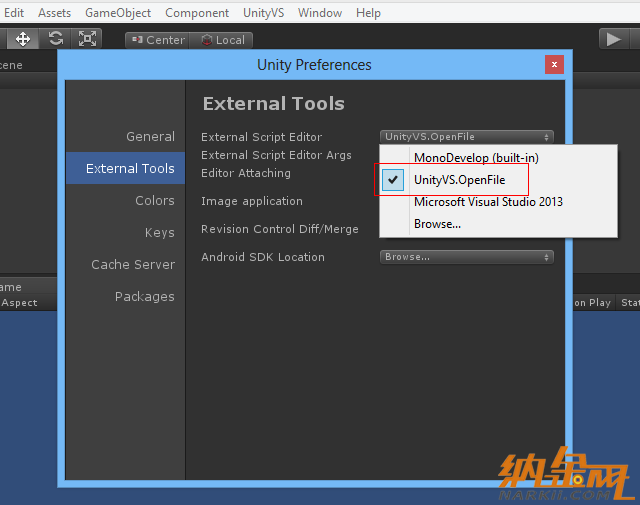
Task: Toggle the Stats button in Game view
Action: [629, 303]
